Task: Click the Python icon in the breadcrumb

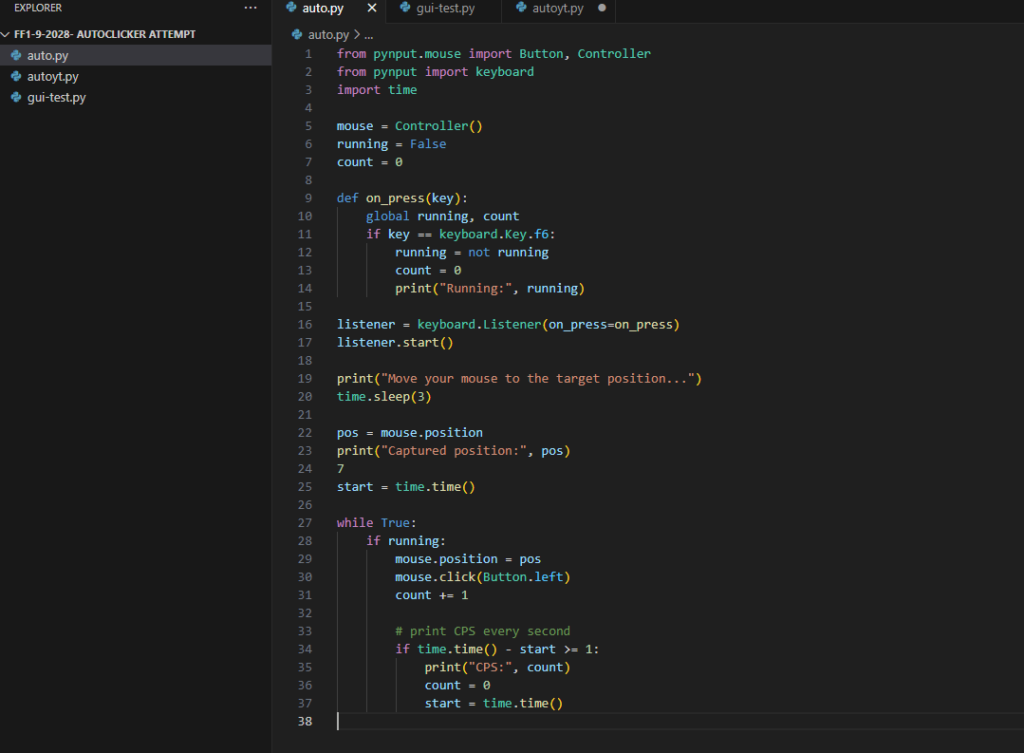Action: click(297, 34)
